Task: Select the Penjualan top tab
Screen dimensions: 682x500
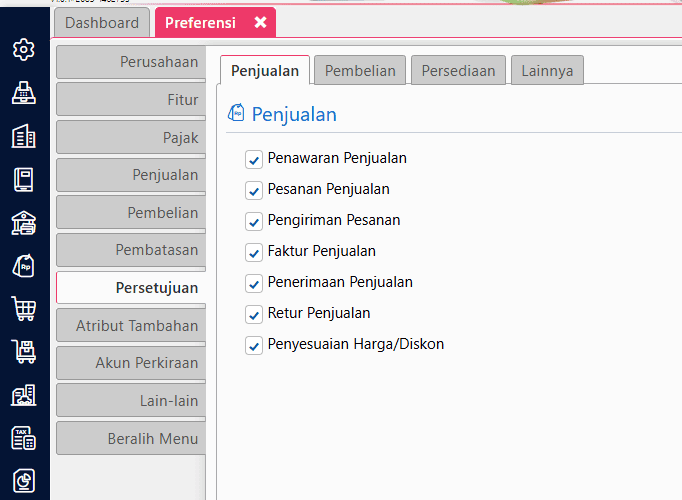Action: click(265, 70)
